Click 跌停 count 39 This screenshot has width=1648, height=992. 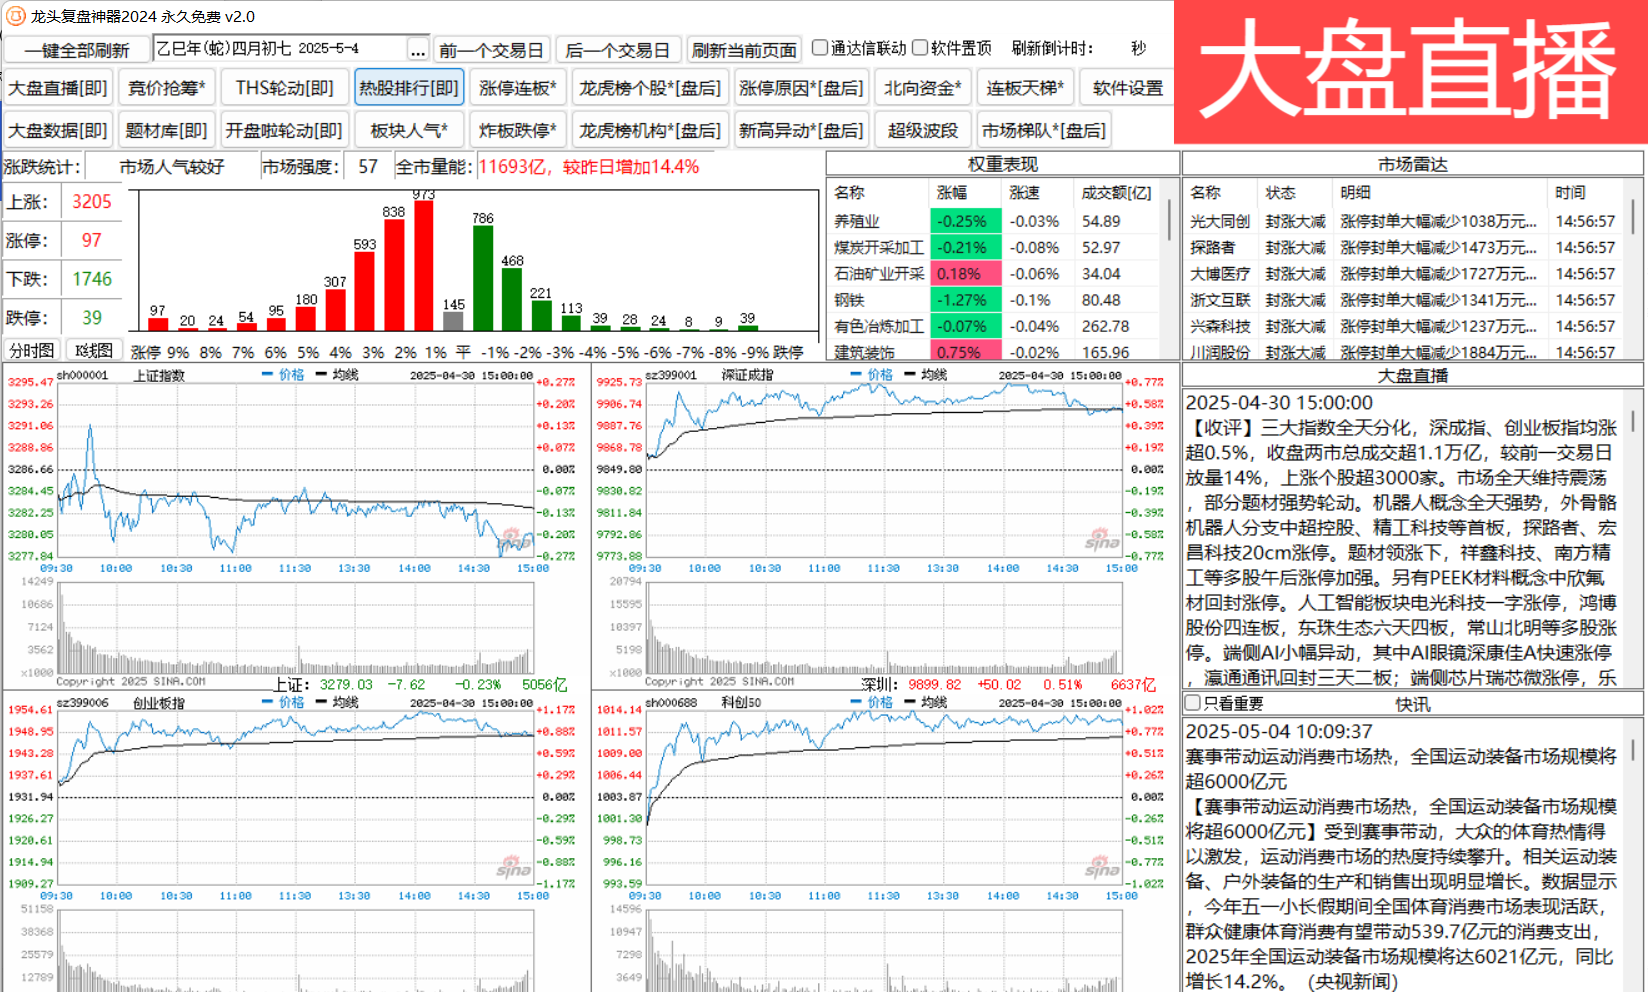[92, 318]
